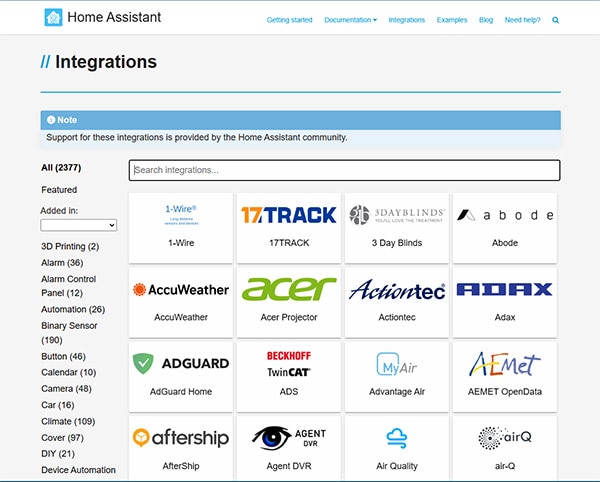
Task: Filter by DIY (21) category
Action: pyautogui.click(x=58, y=454)
